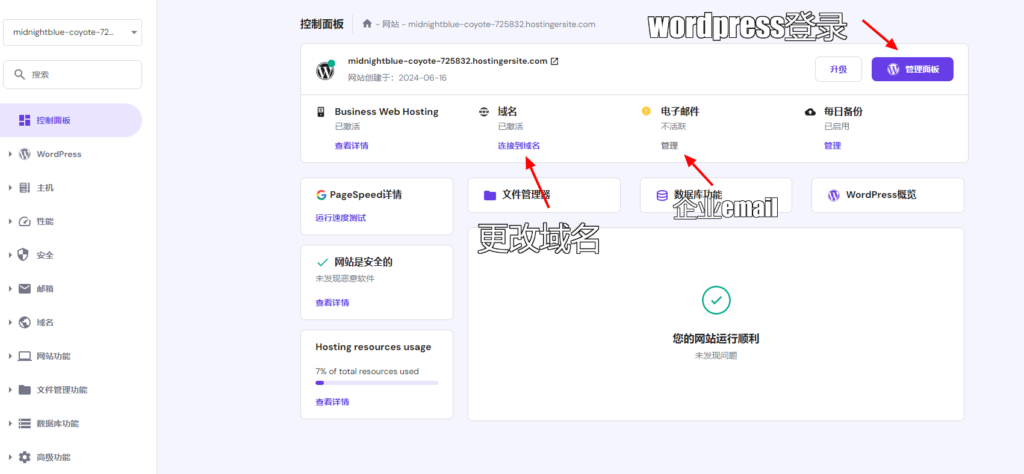The width and height of the screenshot is (1024, 474).
Task: Click the hosting resources usage bar
Action: click(376, 382)
